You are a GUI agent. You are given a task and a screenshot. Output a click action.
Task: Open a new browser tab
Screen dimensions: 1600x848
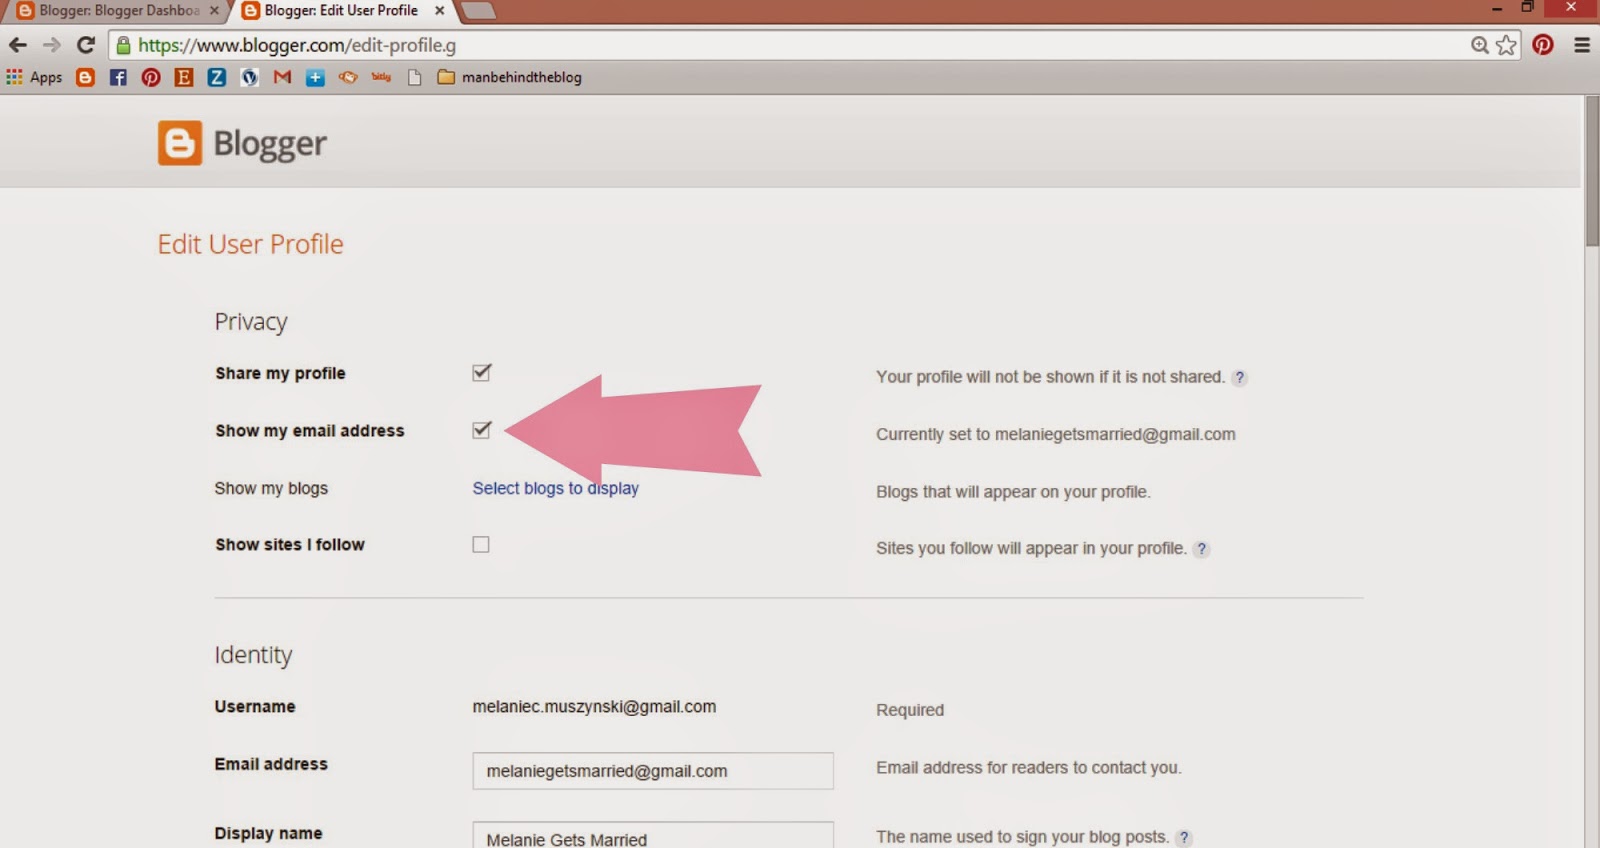point(478,11)
